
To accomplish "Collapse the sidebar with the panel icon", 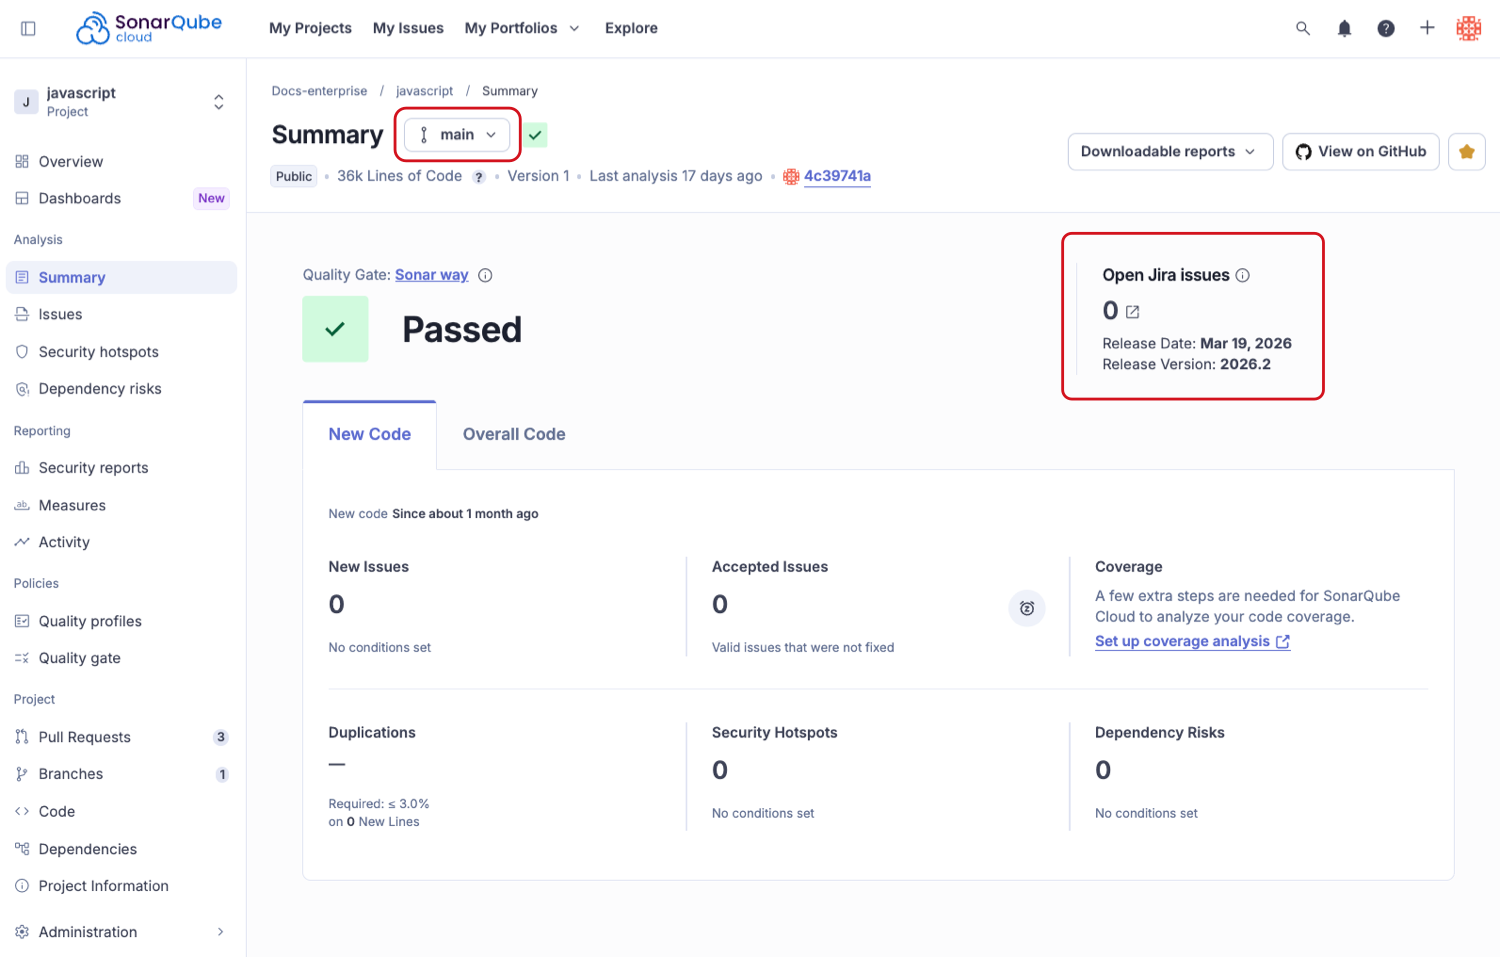I will coord(28,28).
